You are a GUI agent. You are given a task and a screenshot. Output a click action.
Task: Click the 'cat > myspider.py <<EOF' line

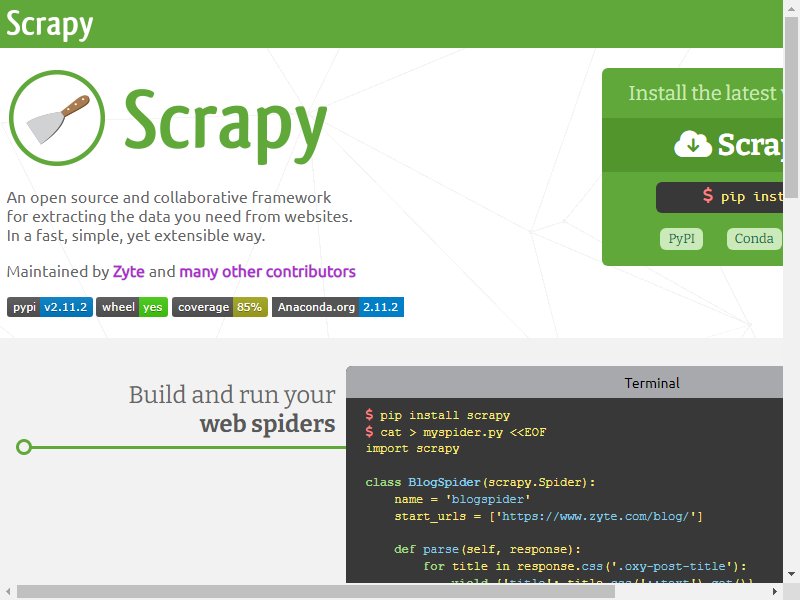456,432
